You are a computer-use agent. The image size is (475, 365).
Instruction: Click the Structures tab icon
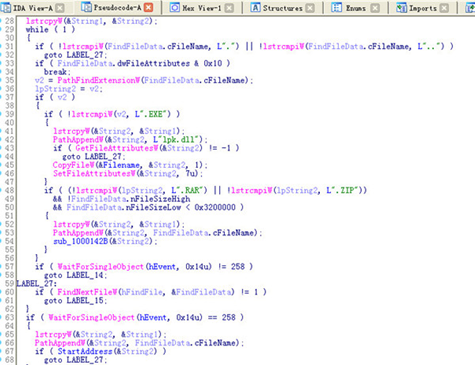255,7
